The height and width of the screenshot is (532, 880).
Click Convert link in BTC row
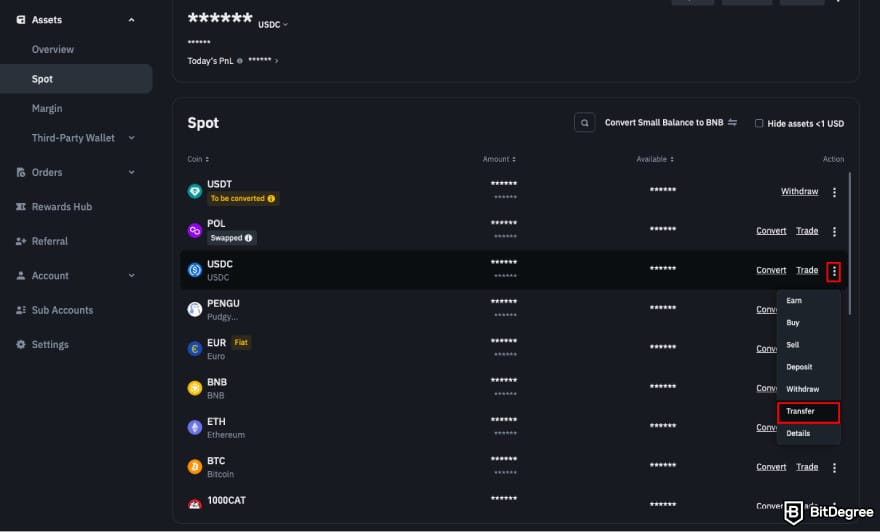(771, 466)
